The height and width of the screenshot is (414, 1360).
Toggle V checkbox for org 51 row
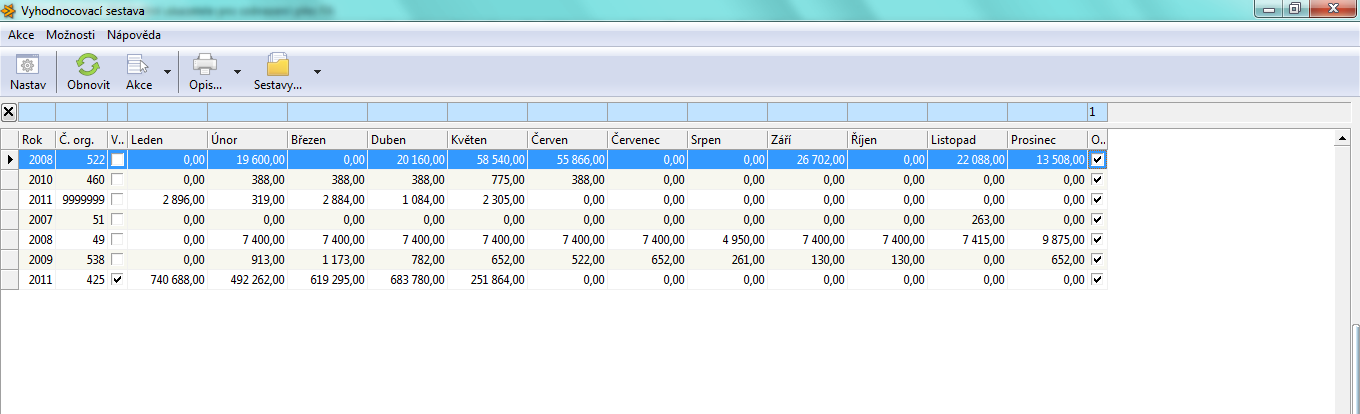pos(118,220)
